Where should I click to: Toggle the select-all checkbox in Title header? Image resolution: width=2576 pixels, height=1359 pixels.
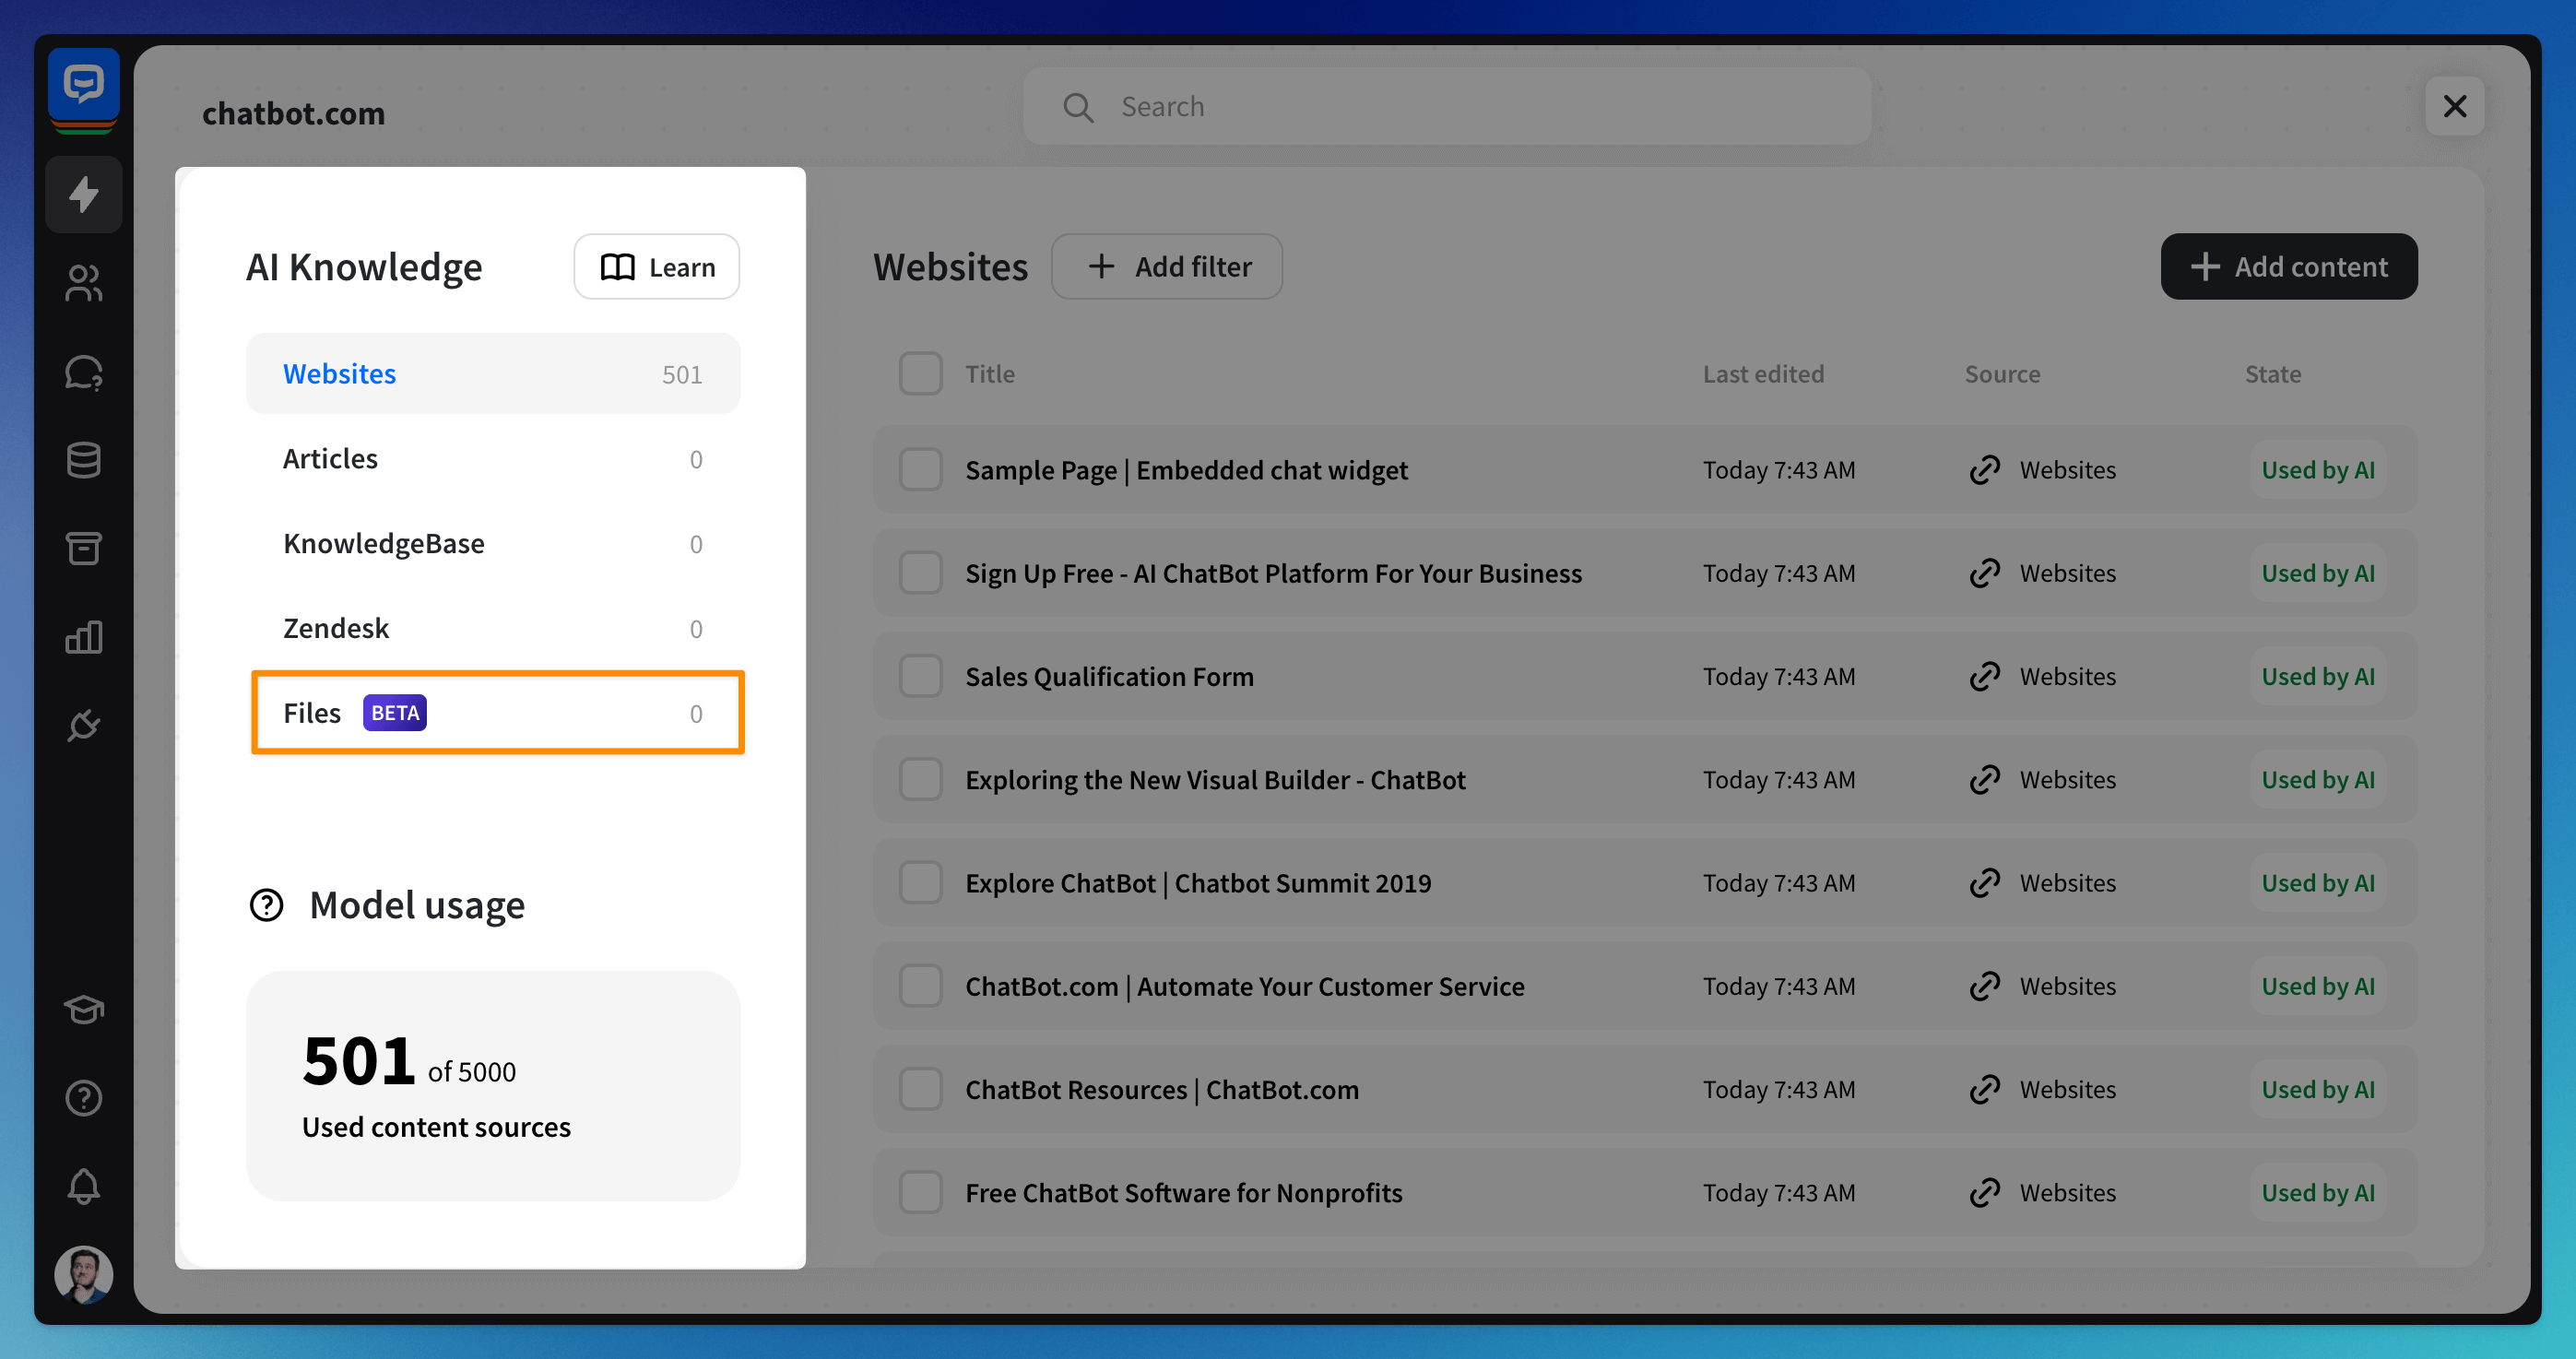[x=920, y=374]
